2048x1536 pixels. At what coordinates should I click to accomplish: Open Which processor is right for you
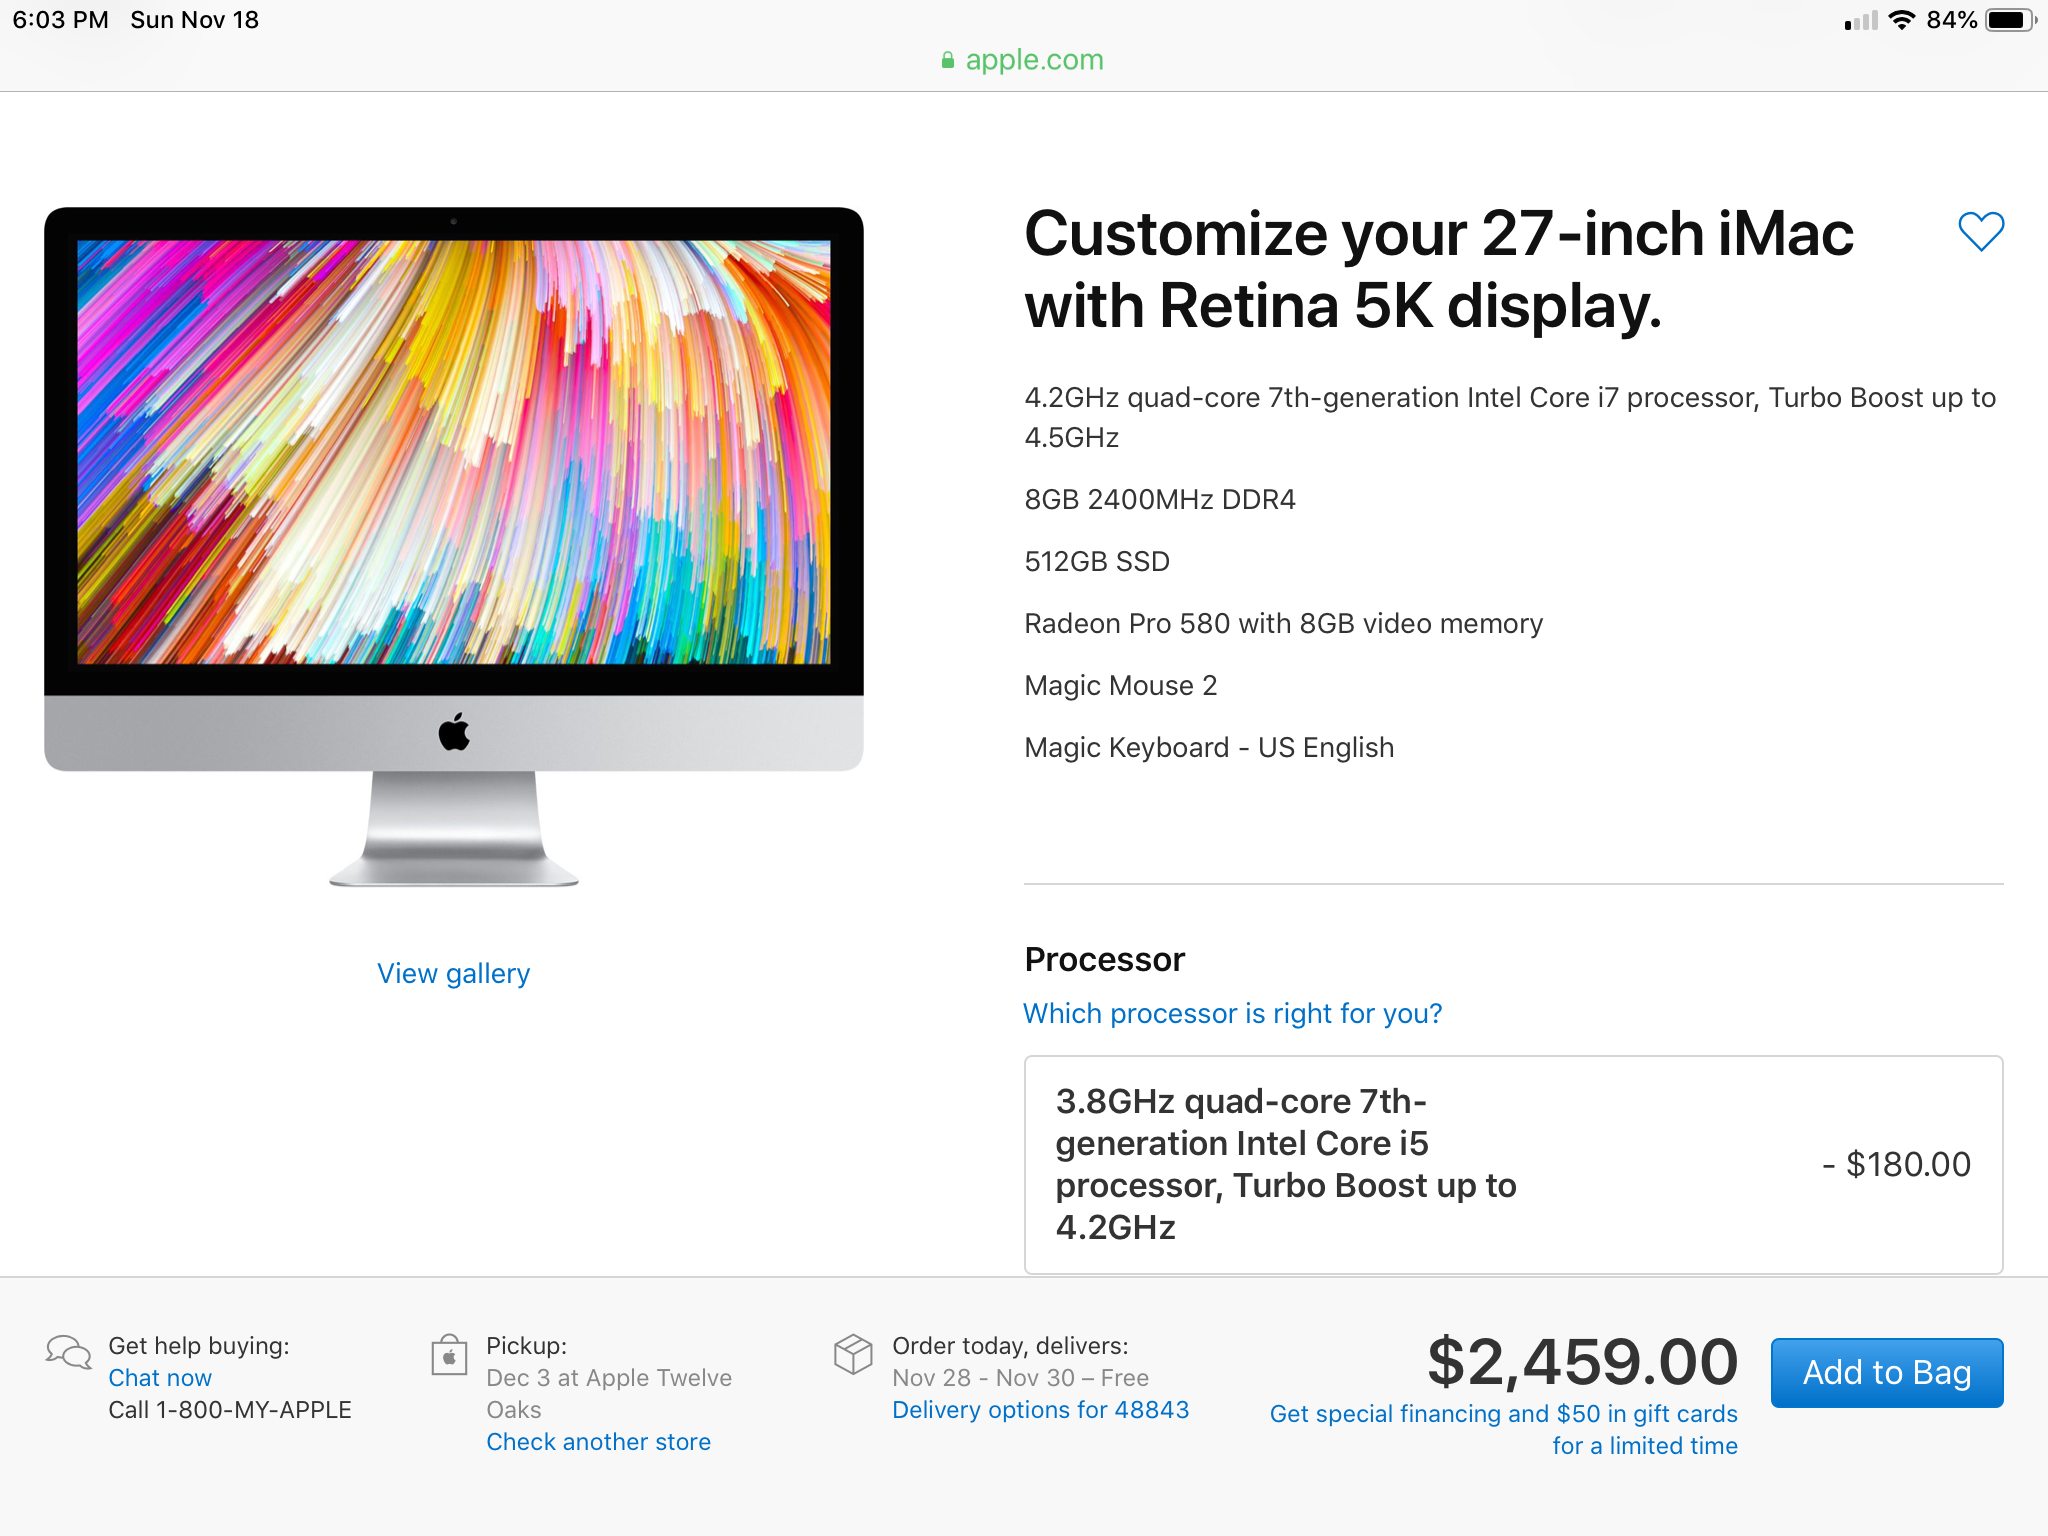(x=1232, y=1013)
